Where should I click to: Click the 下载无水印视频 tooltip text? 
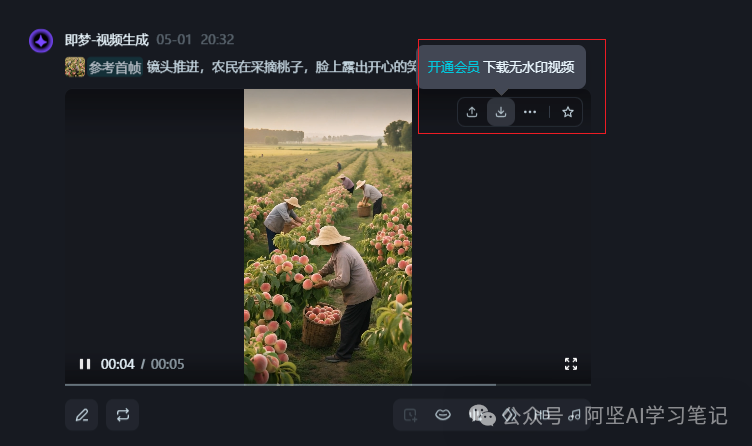pos(529,67)
